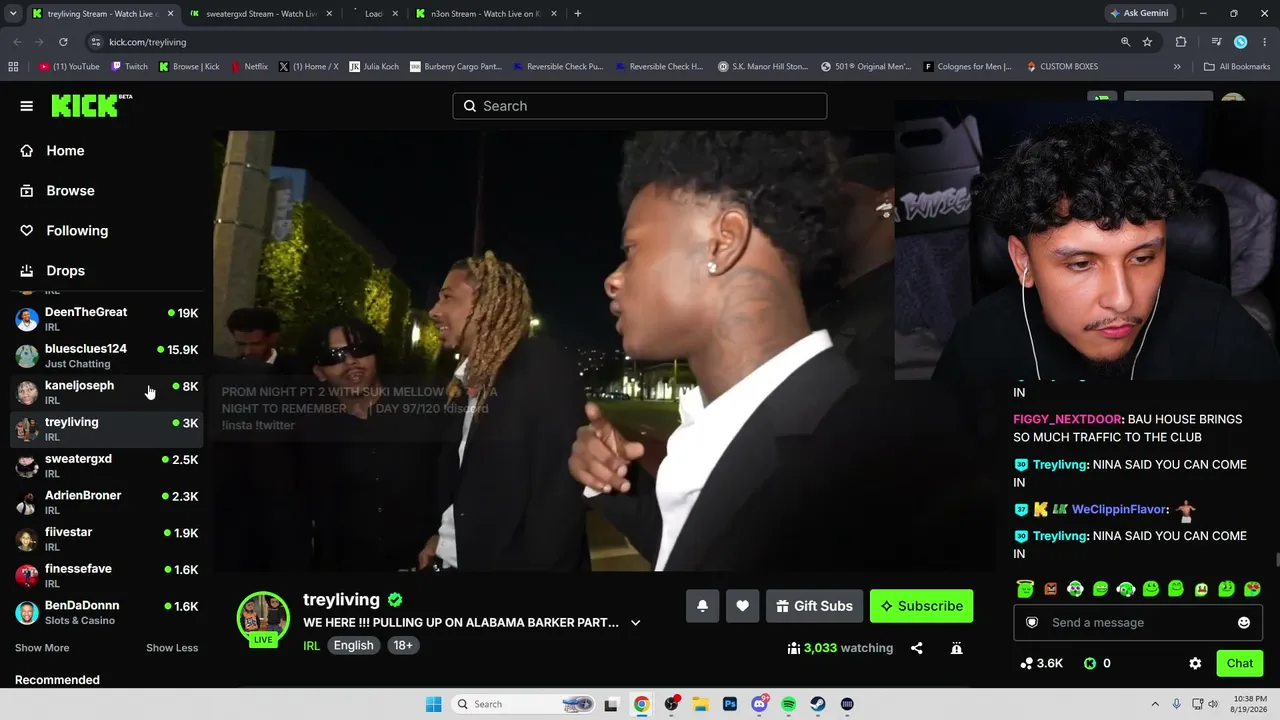Click the Send a message chat input

pyautogui.click(x=1138, y=622)
